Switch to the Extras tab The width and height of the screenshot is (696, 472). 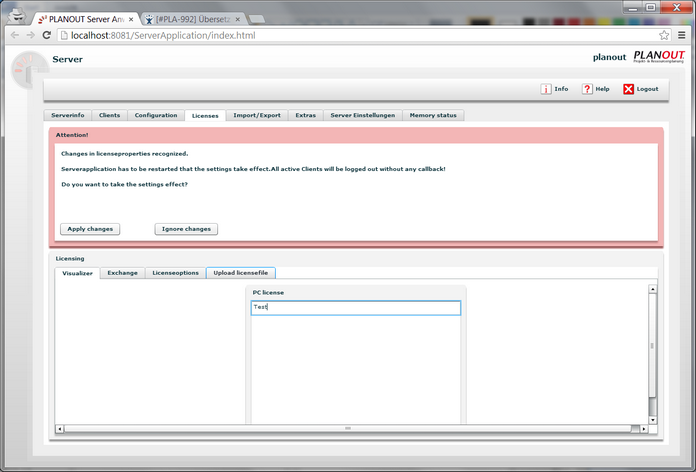(306, 115)
